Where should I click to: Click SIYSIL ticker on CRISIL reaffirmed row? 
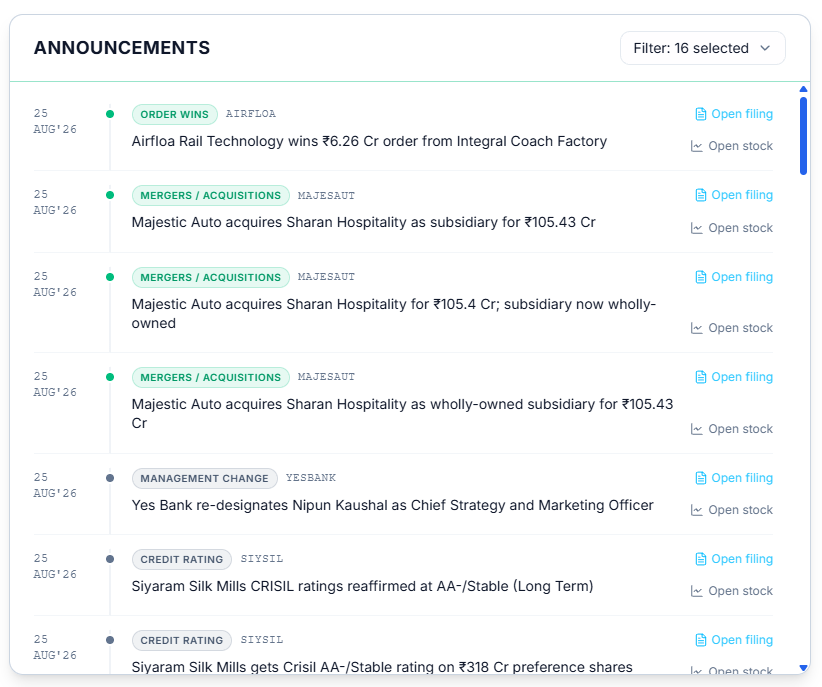pyautogui.click(x=262, y=559)
